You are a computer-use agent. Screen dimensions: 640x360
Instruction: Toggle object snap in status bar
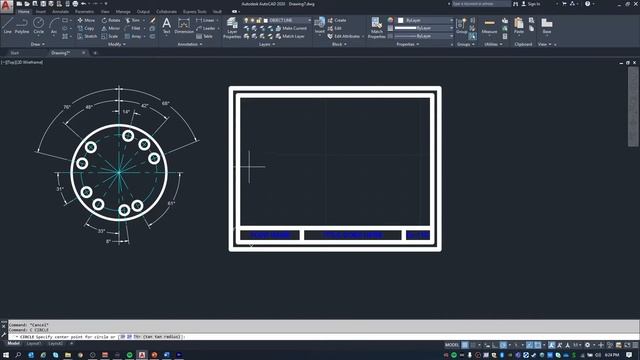[x=538, y=345]
